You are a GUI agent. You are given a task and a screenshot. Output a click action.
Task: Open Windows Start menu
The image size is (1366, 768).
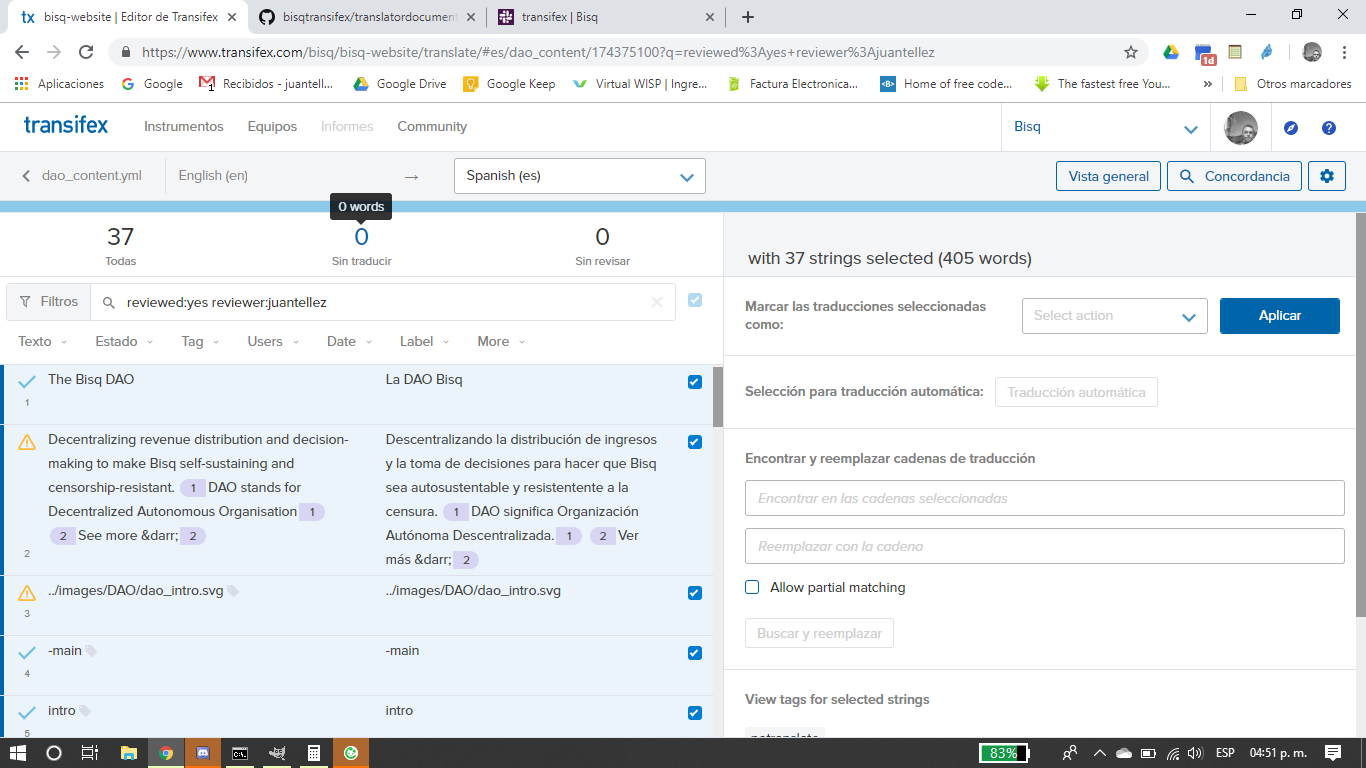click(x=17, y=753)
